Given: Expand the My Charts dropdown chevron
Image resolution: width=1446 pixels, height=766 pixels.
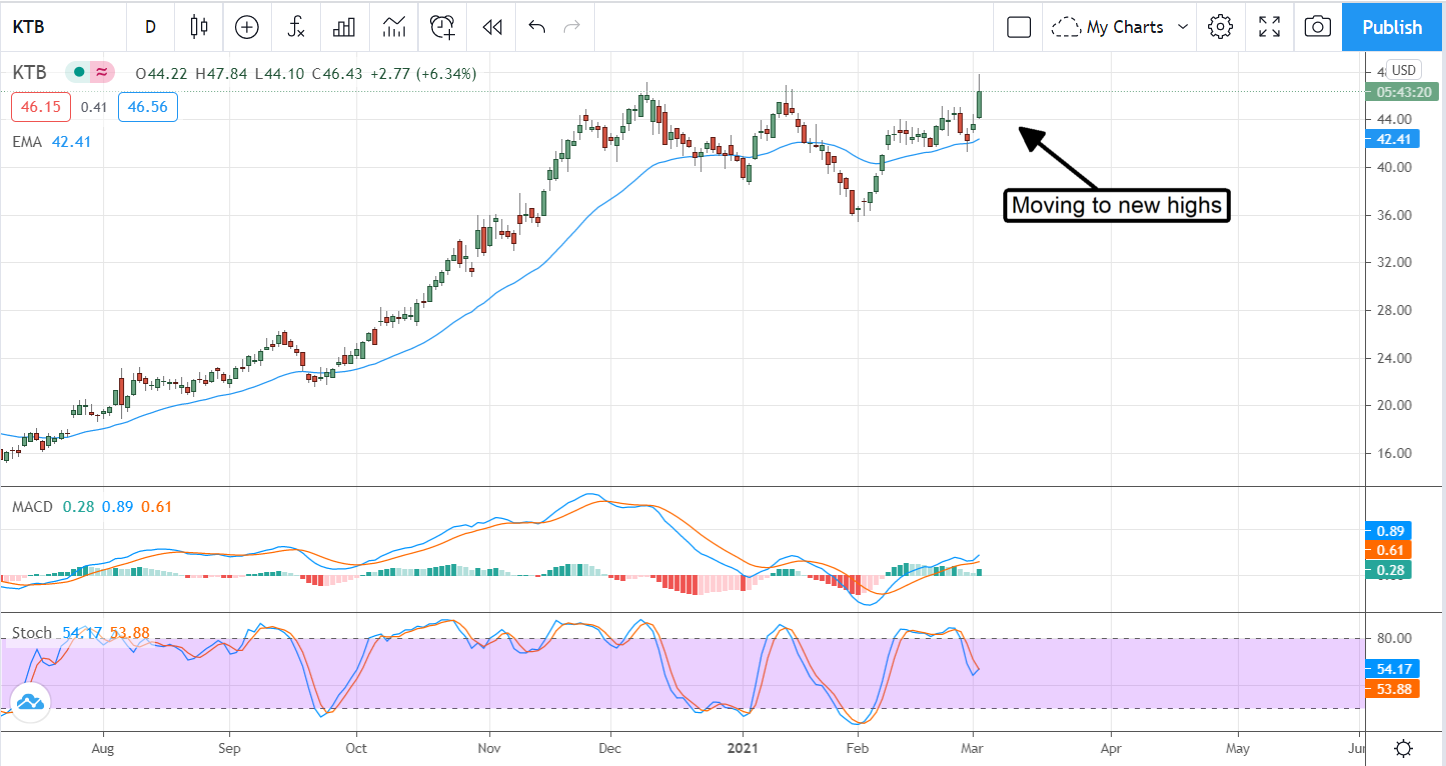Looking at the screenshot, I should tap(1183, 27).
